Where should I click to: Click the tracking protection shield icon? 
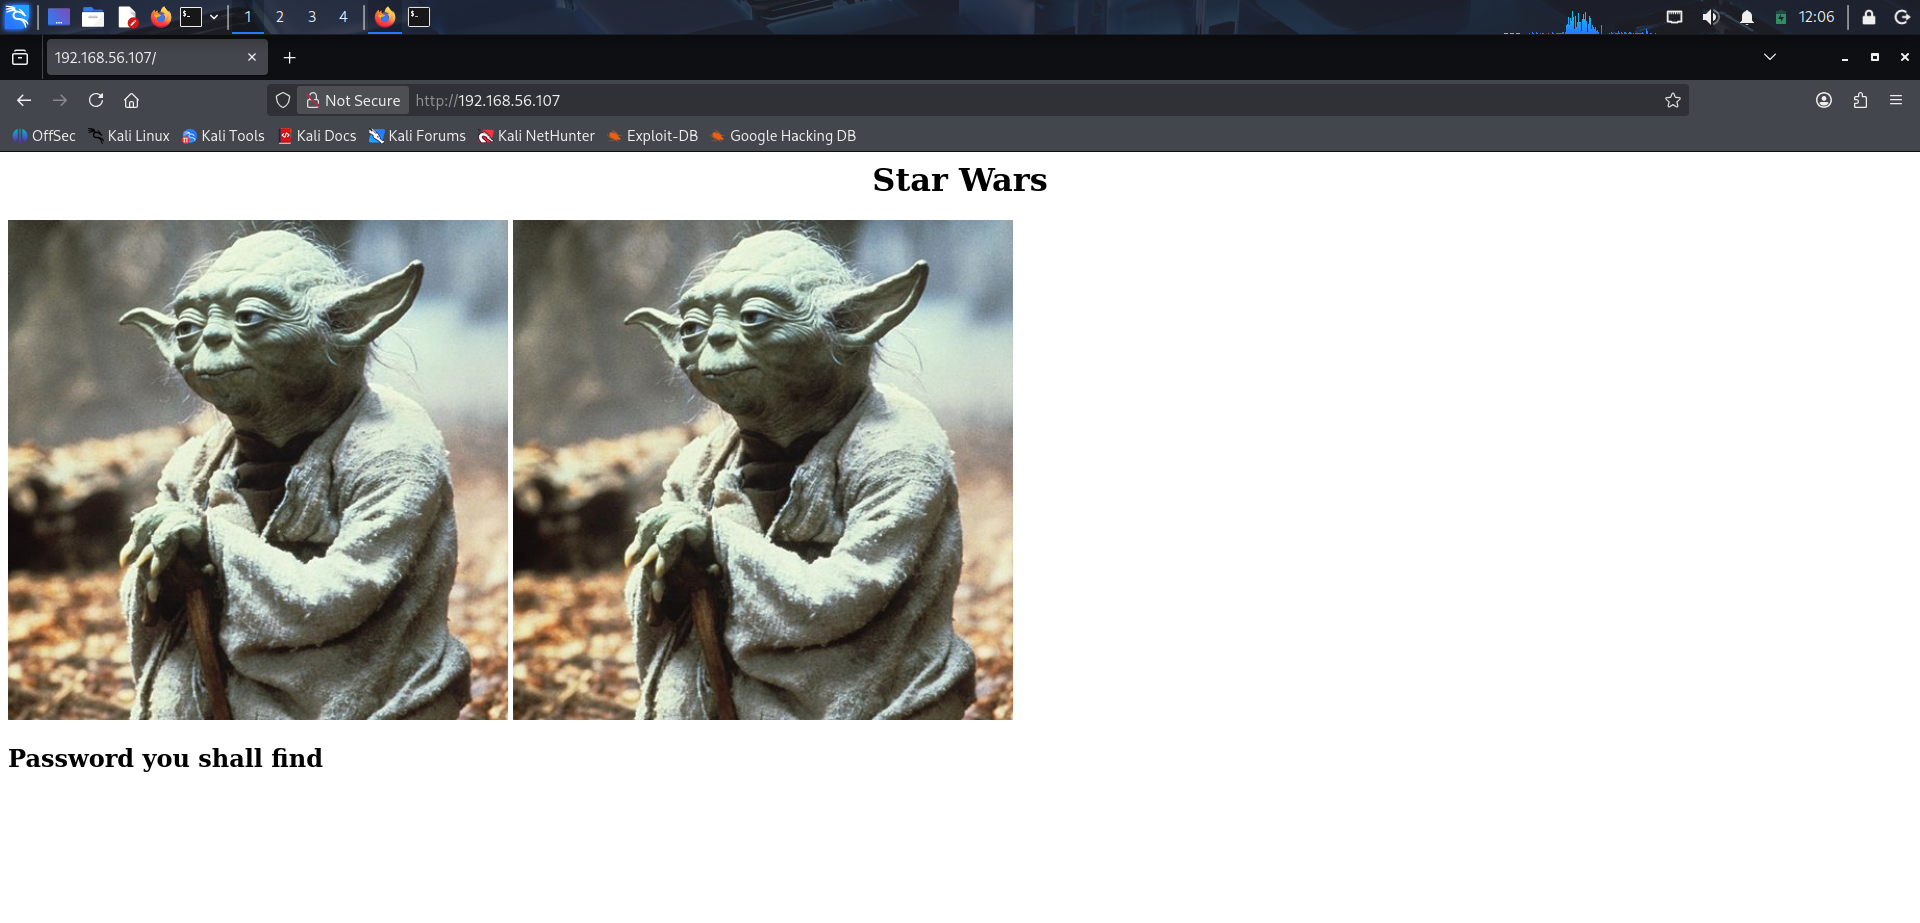pyautogui.click(x=283, y=100)
